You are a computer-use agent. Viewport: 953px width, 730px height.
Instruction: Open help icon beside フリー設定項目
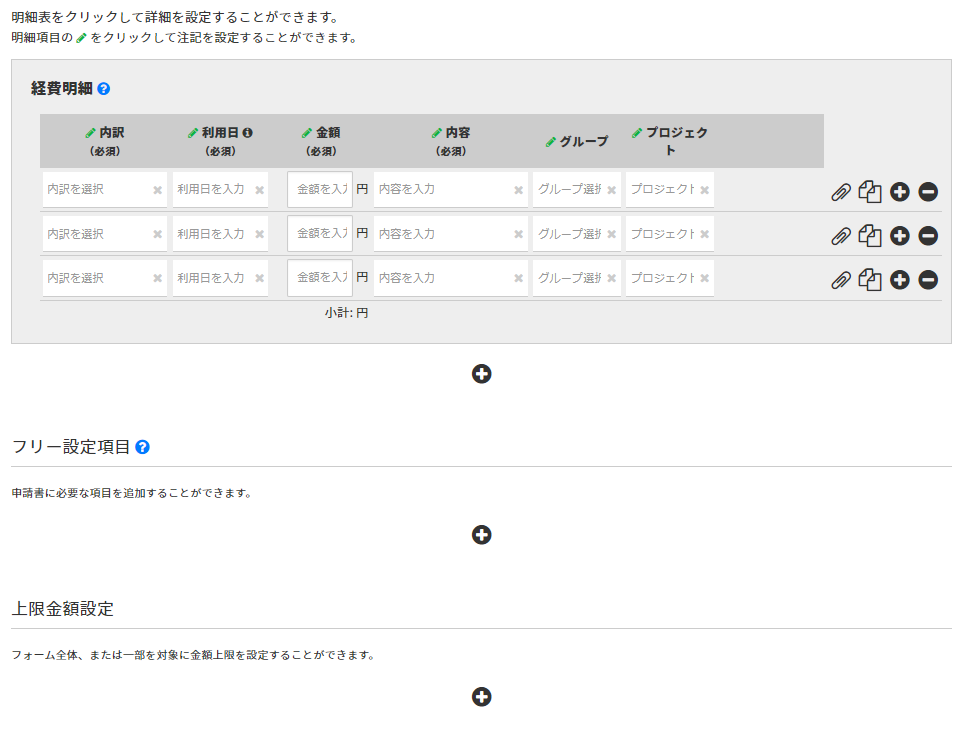coord(142,447)
